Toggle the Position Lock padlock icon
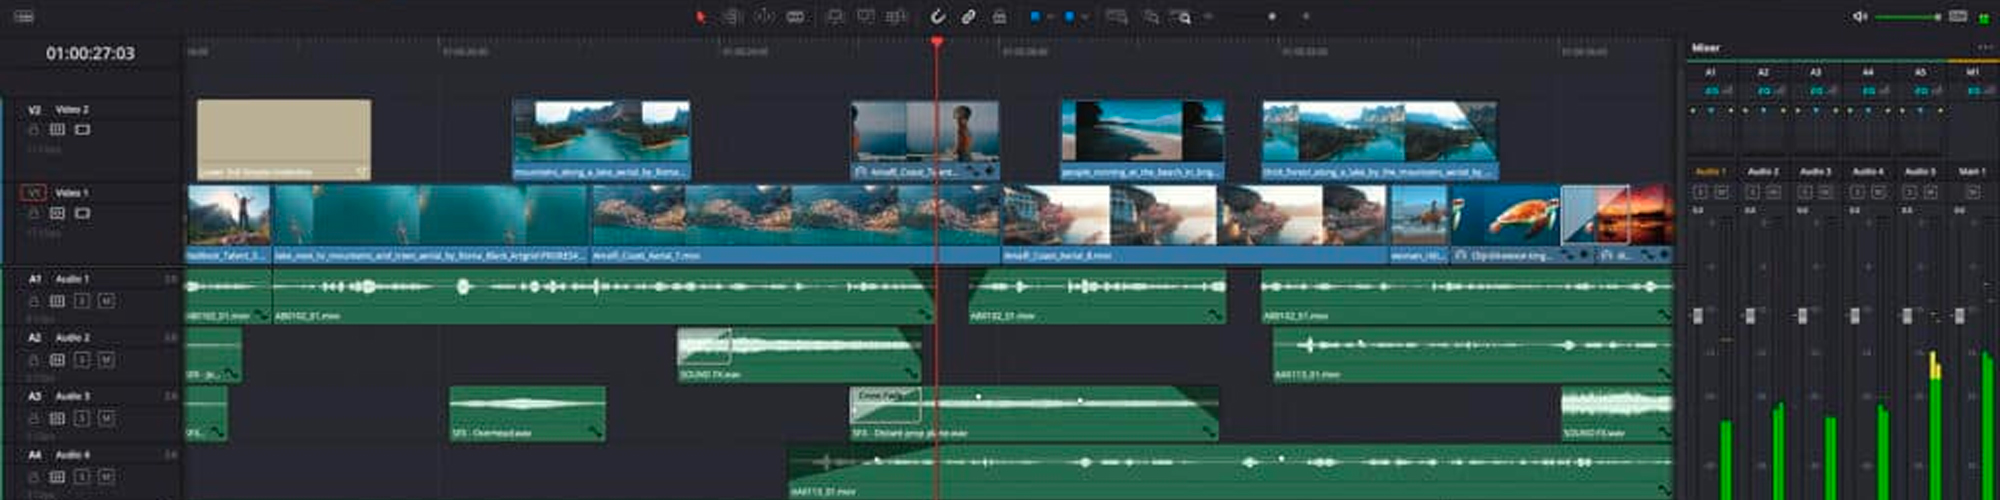Viewport: 2000px width, 500px height. click(x=999, y=17)
